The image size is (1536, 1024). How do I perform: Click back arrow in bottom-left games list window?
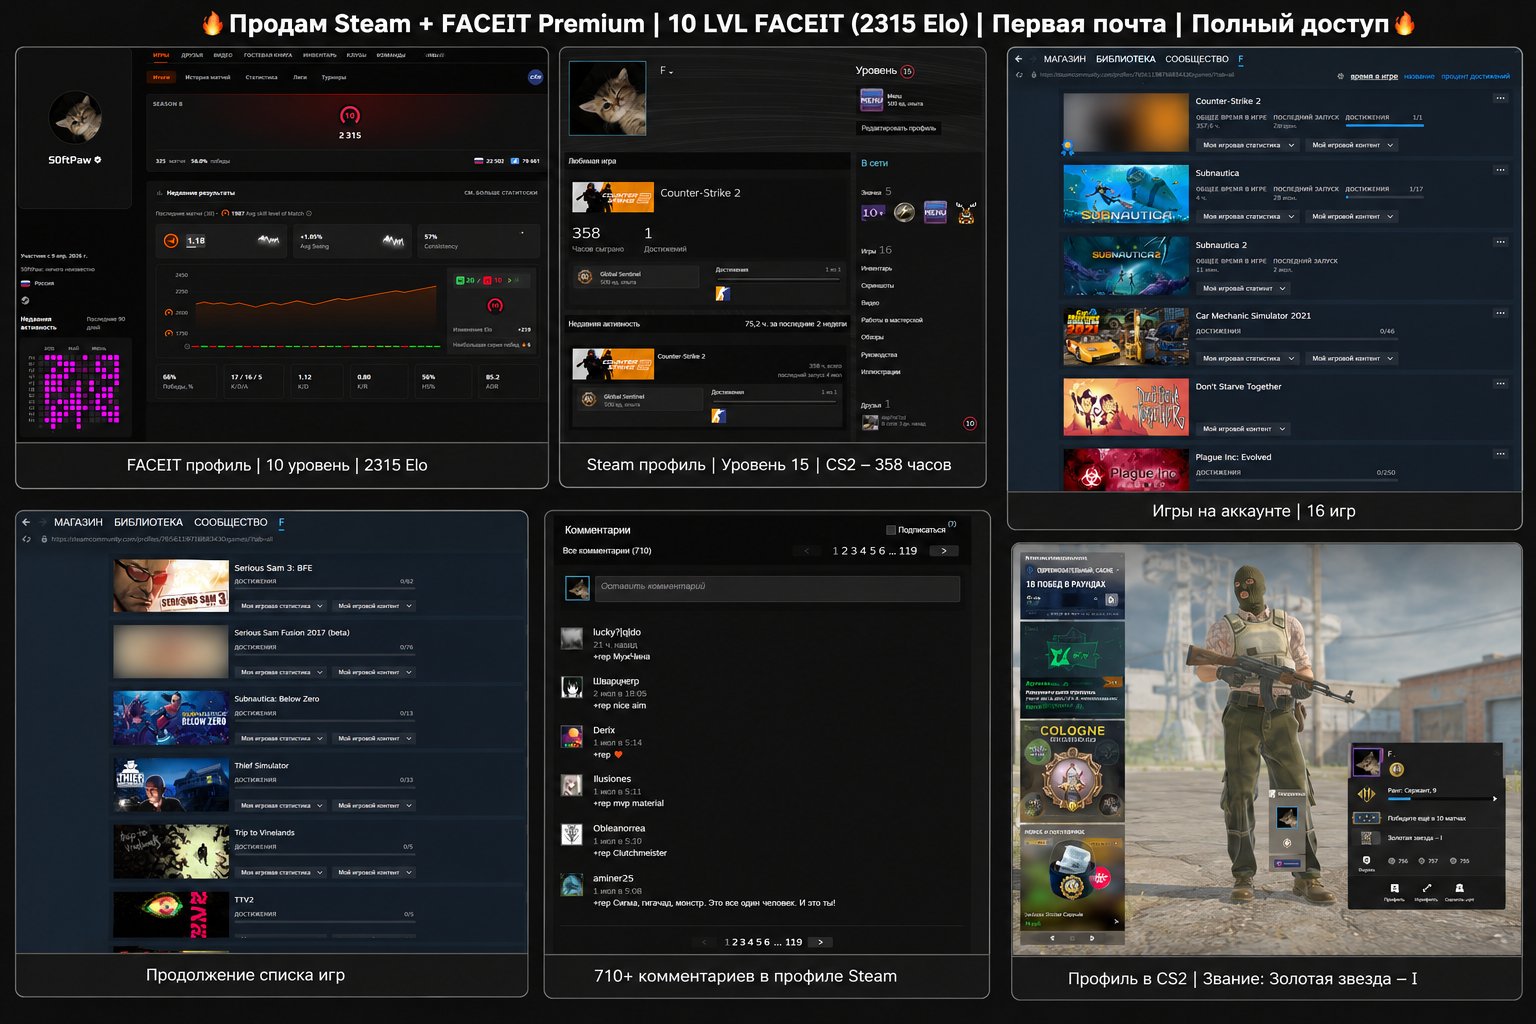coord(27,522)
